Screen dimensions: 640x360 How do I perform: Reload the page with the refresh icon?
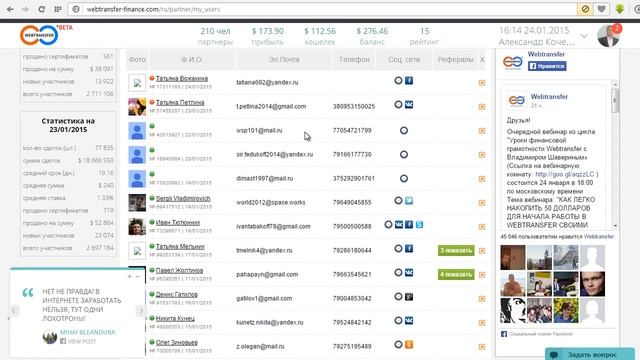pos(41,9)
